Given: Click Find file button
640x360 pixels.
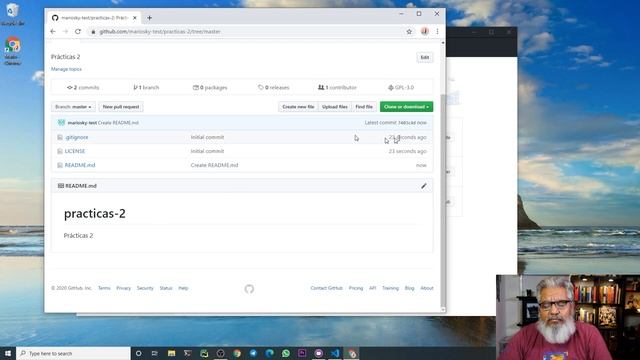Looking at the screenshot, I should (x=364, y=107).
